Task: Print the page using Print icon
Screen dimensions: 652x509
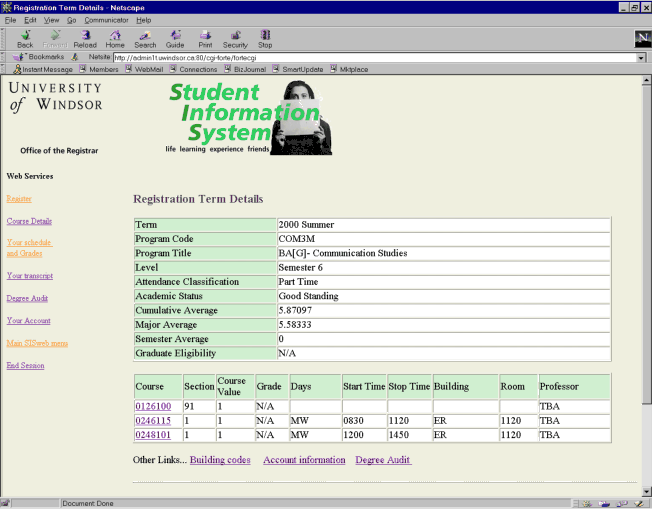Action: coord(205,38)
